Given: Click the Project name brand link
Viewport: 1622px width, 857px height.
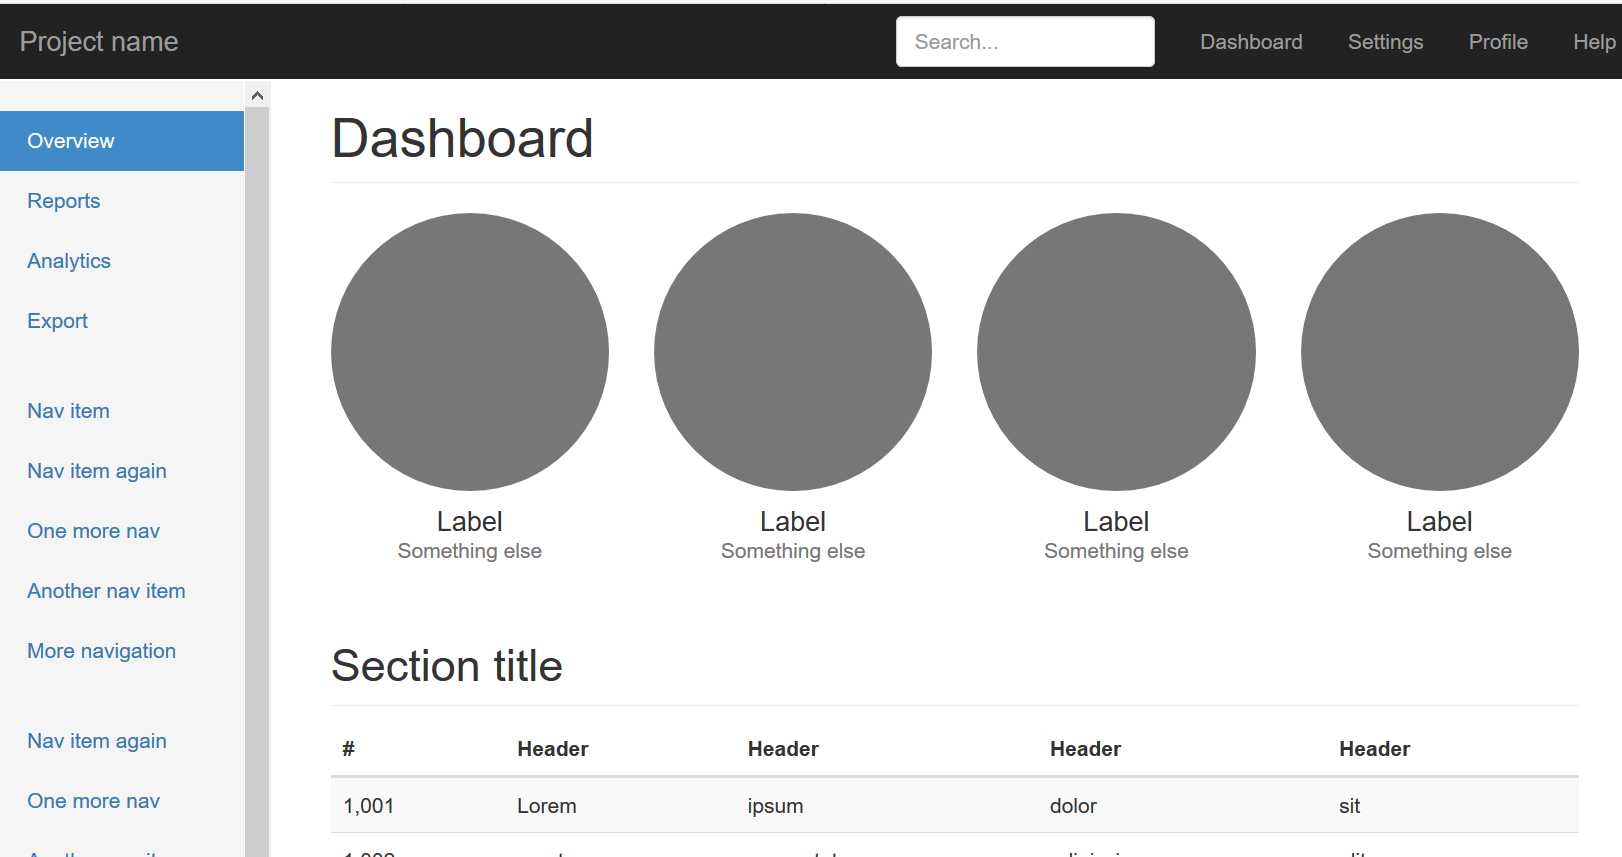Looking at the screenshot, I should pos(99,42).
